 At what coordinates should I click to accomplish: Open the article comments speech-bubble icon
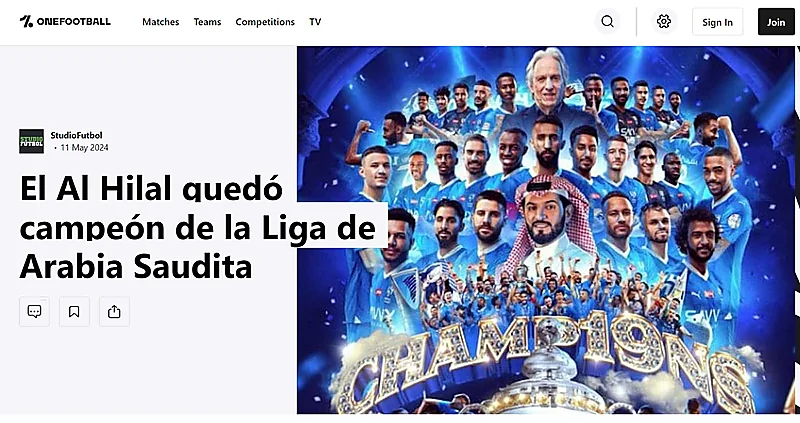[x=34, y=311]
